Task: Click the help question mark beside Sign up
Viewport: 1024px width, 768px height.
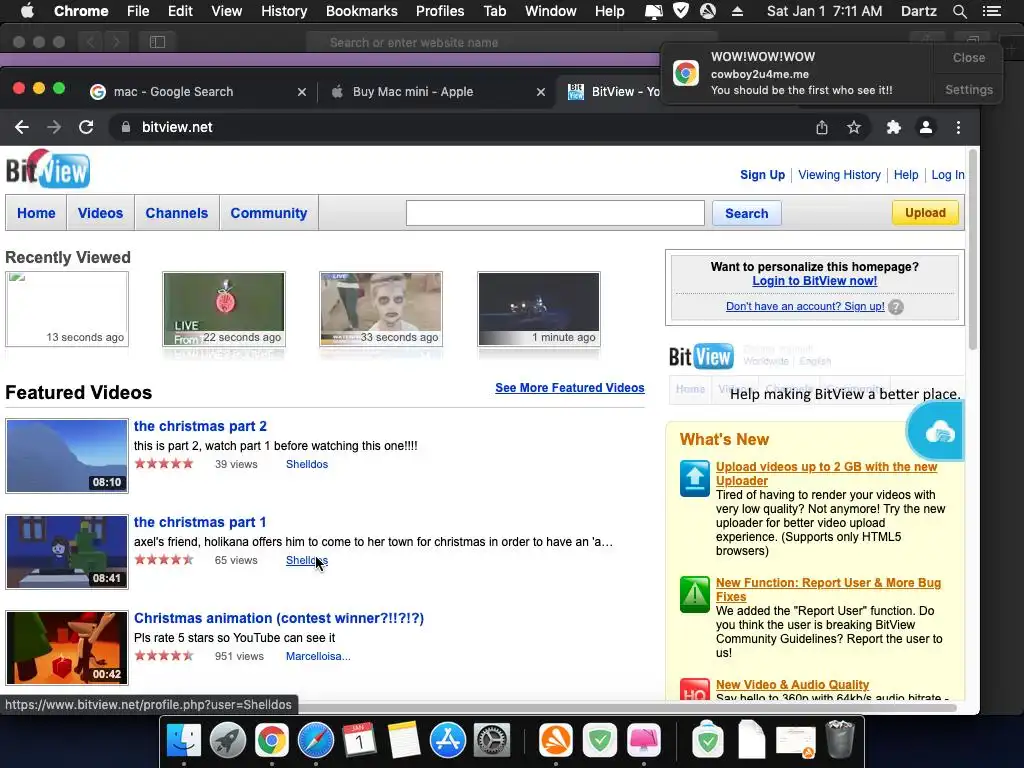Action: 896,307
